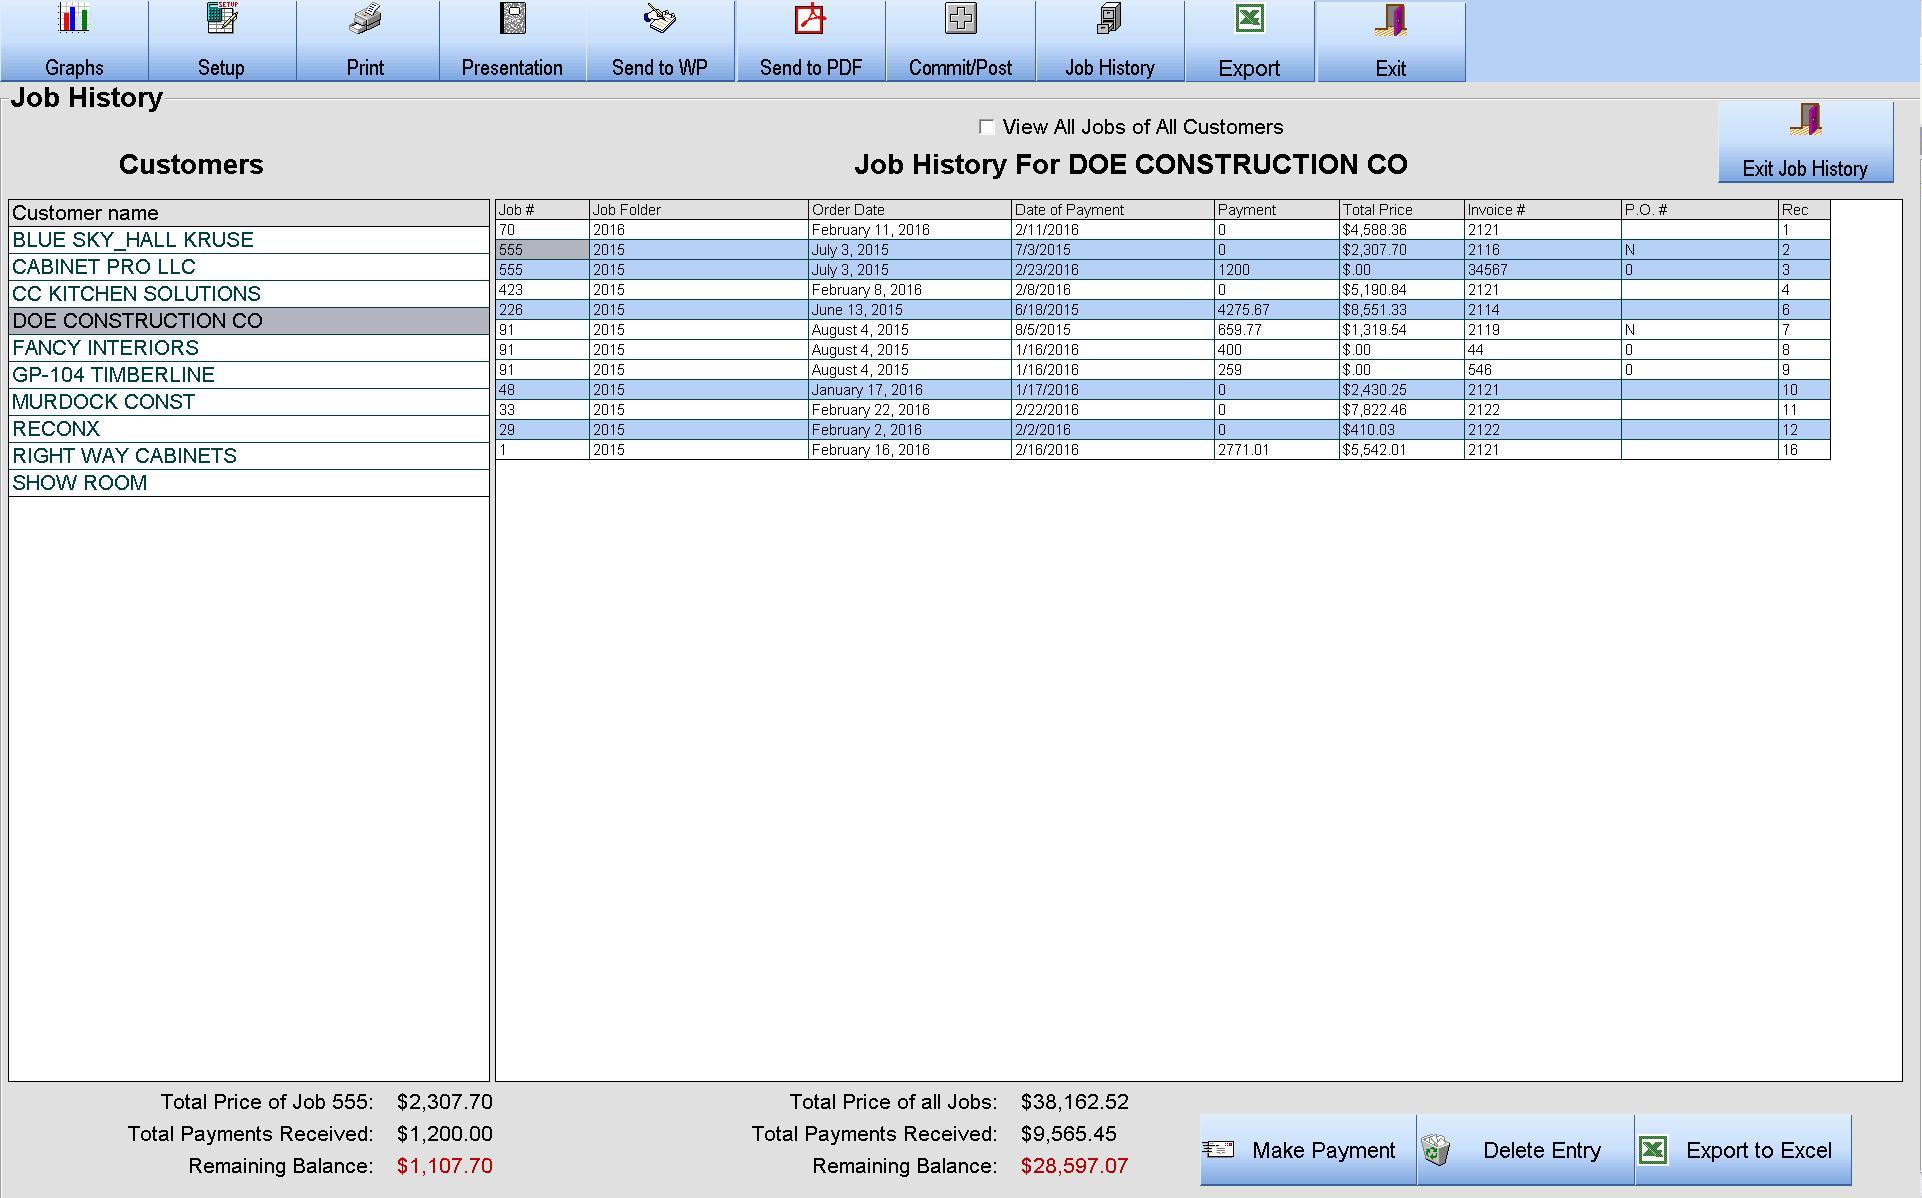Select job 48 in the Job # column
Image resolution: width=1922 pixels, height=1198 pixels.
[542, 390]
